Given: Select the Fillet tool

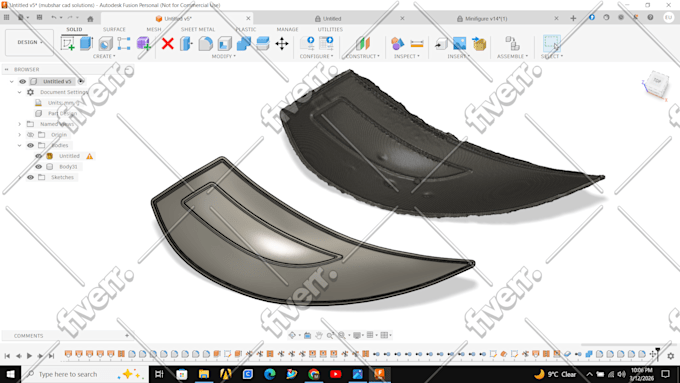Looking at the screenshot, I should 206,43.
